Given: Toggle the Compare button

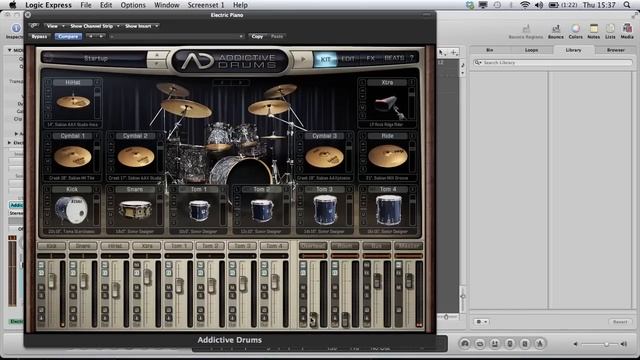Looking at the screenshot, I should (x=68, y=36).
